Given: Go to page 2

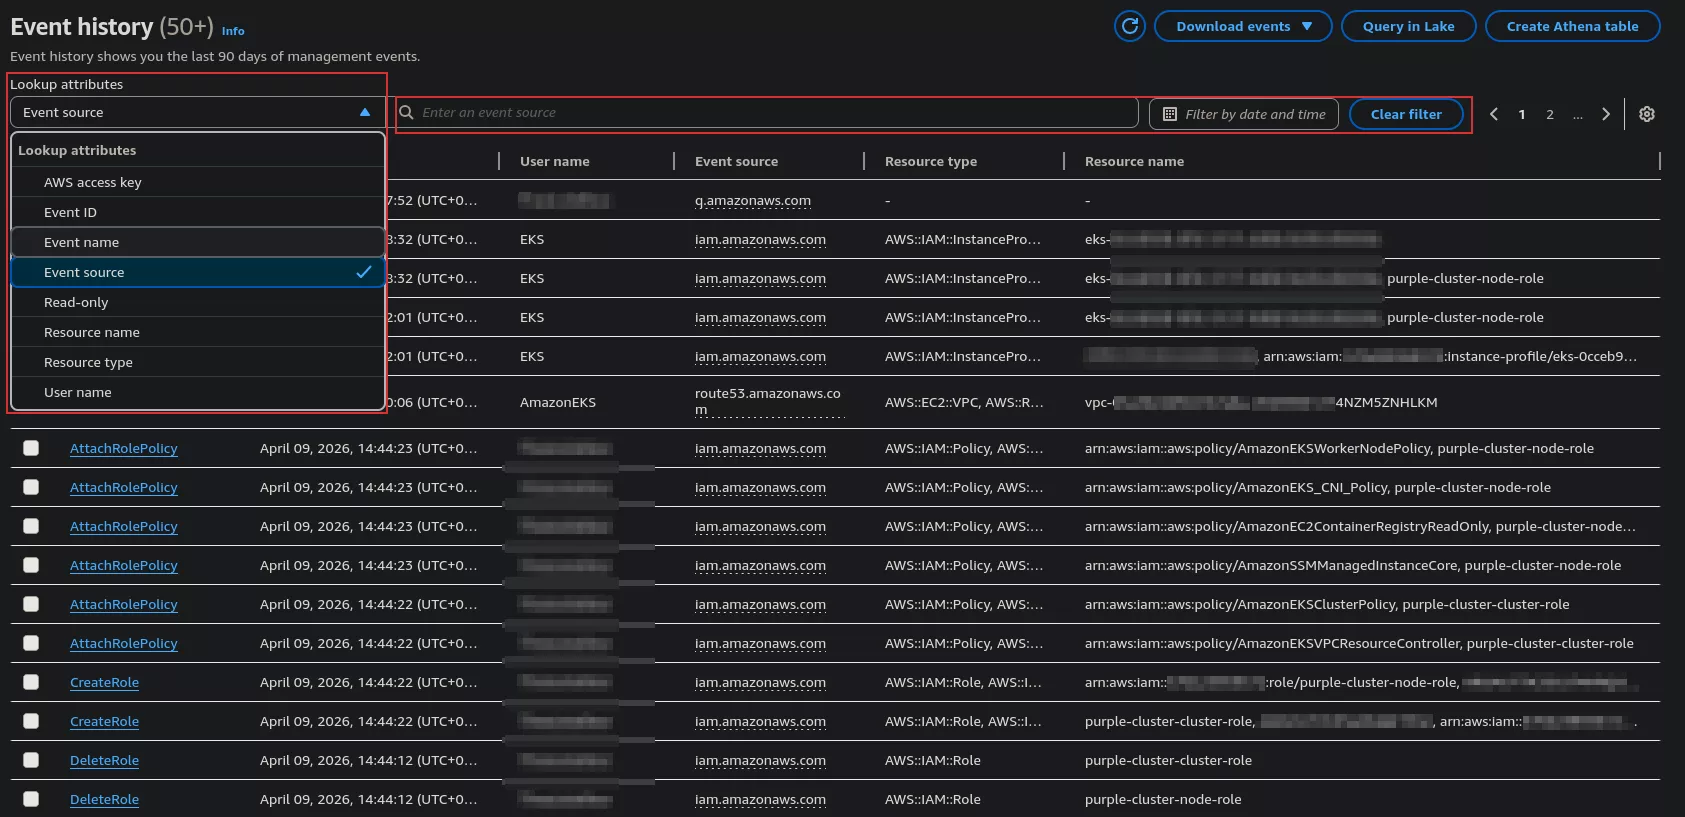Looking at the screenshot, I should click(1550, 114).
